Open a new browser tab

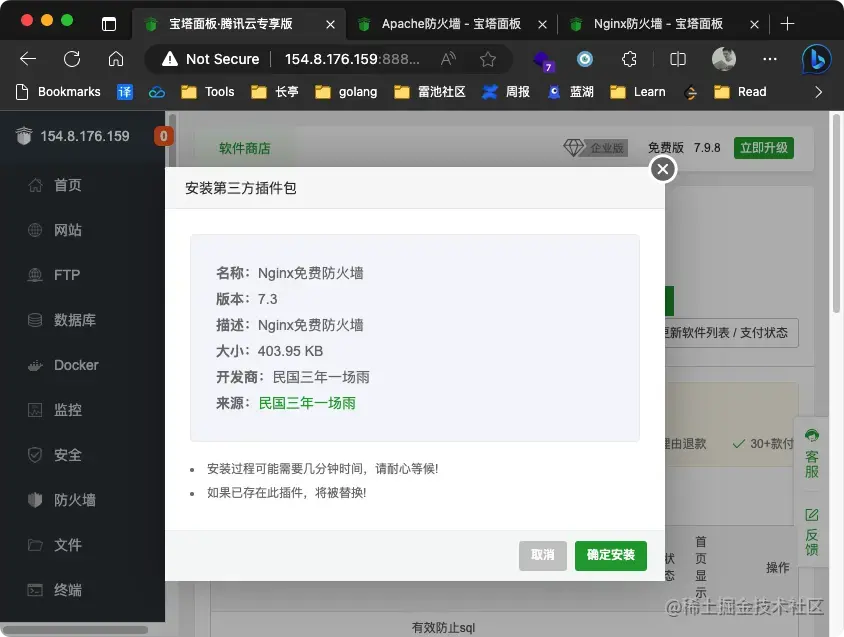click(787, 24)
